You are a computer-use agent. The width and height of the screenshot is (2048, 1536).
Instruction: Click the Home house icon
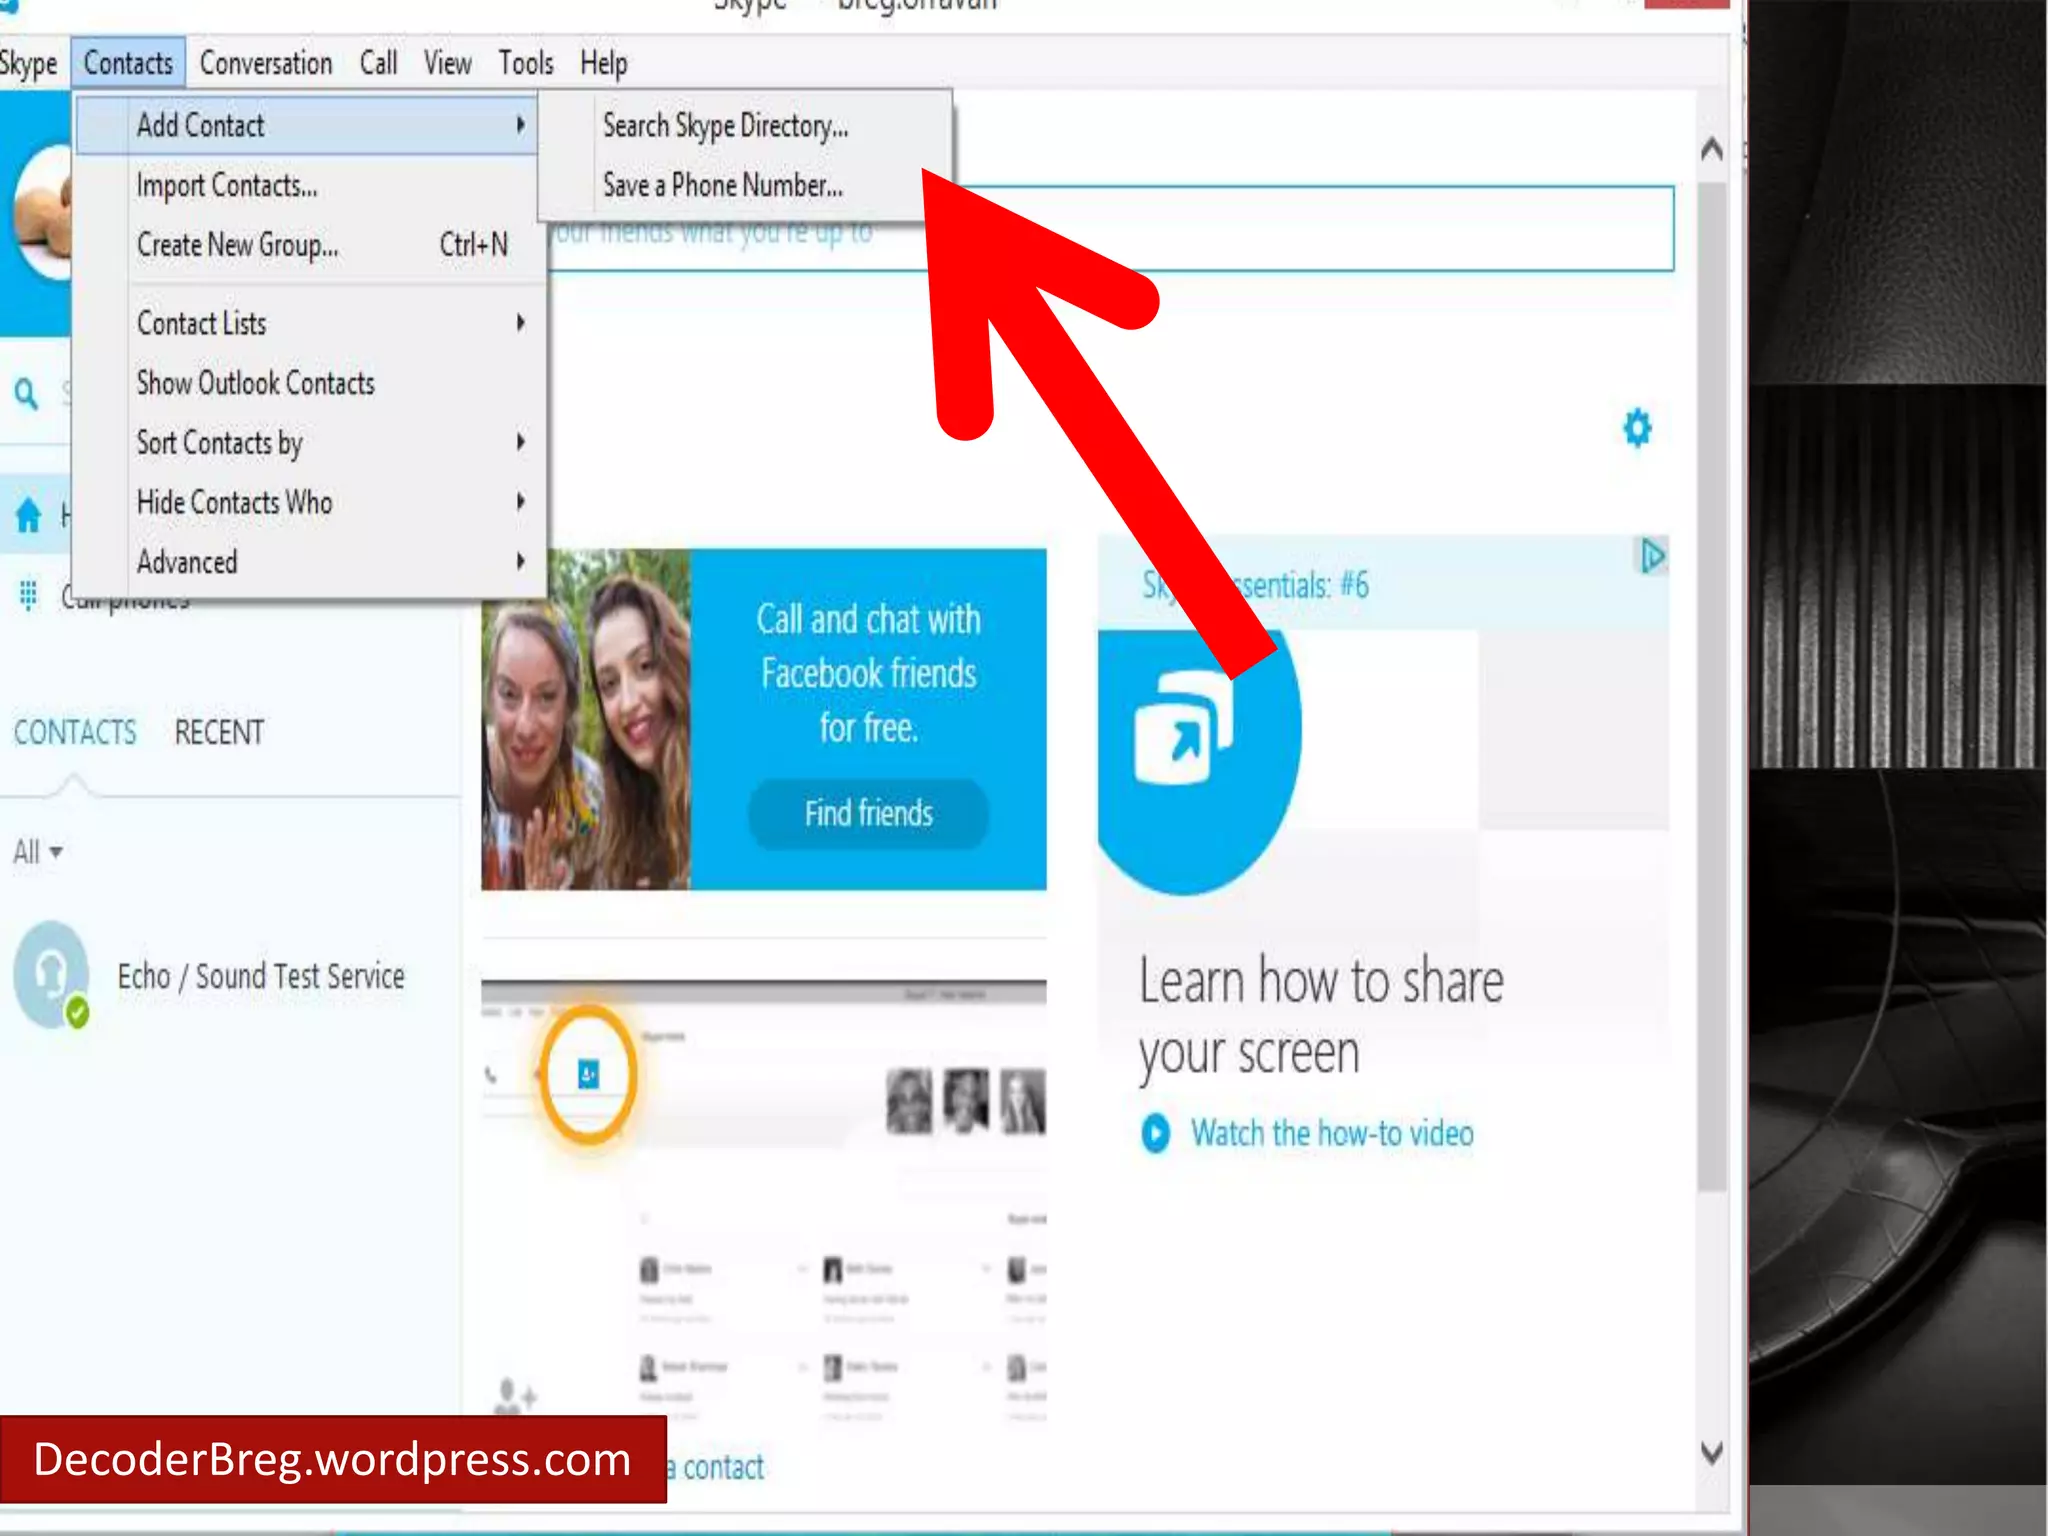(28, 515)
